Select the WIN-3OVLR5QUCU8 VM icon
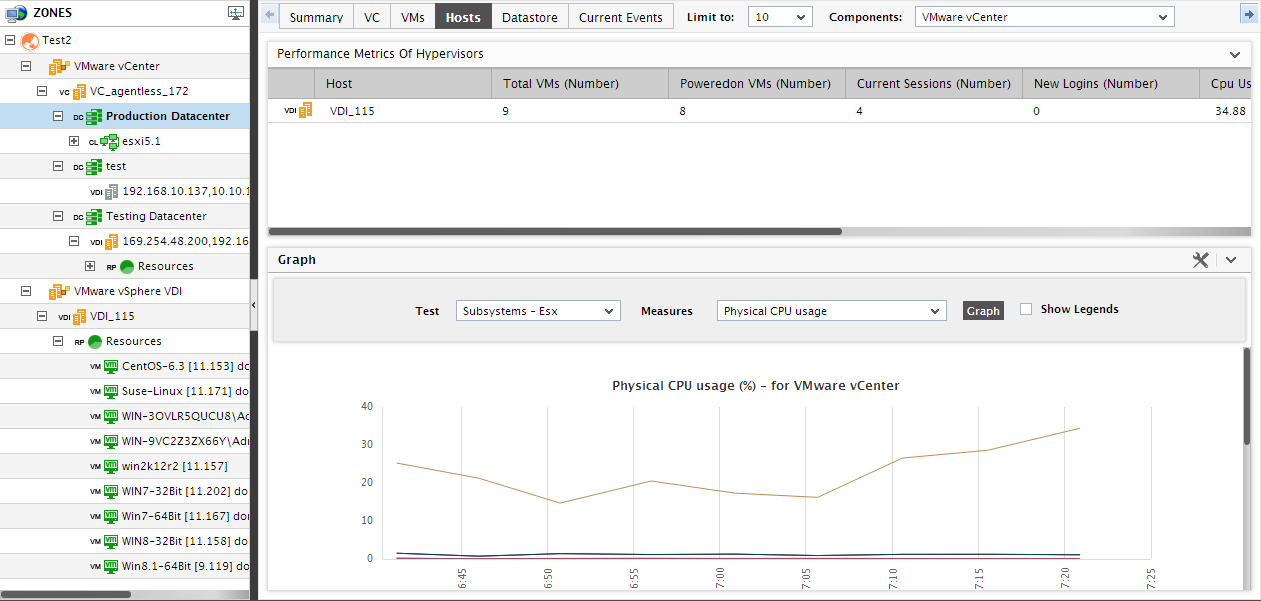Screen dimensions: 1261x601 (x=111, y=416)
